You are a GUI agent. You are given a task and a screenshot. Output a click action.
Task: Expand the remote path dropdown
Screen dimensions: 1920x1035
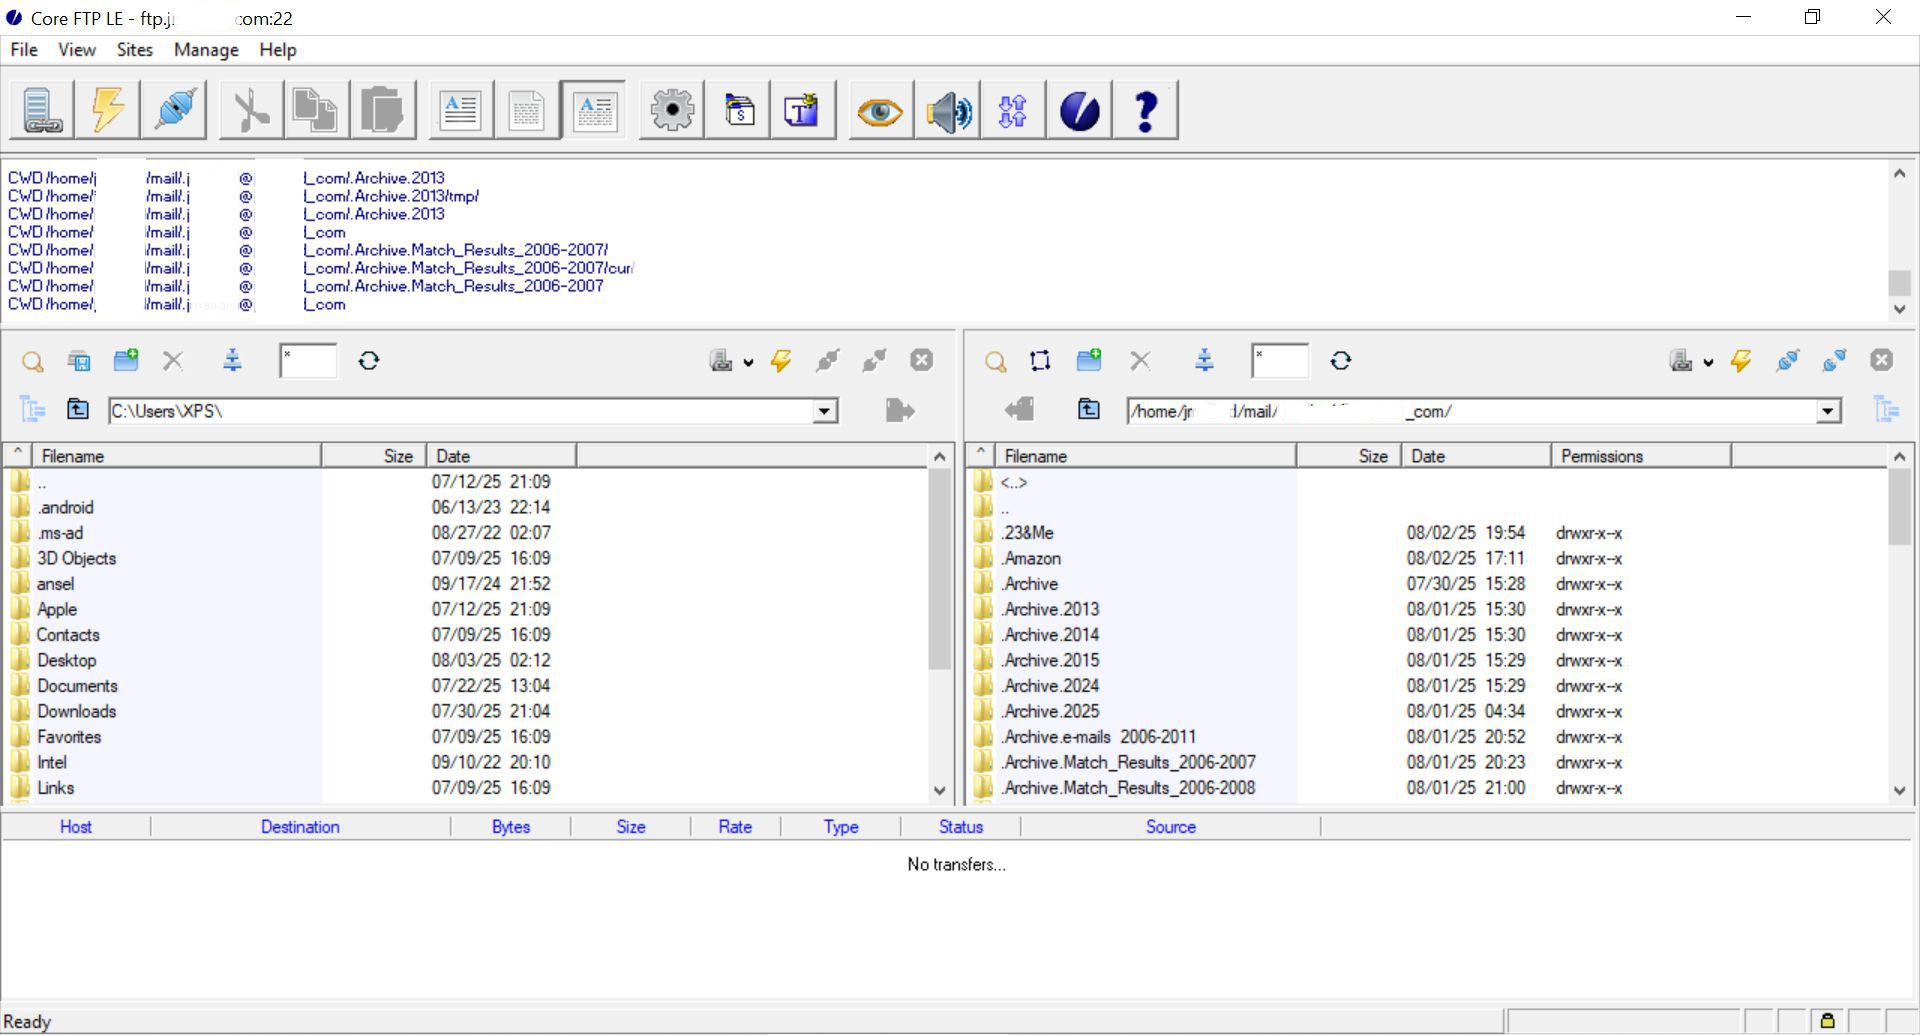[1828, 411]
